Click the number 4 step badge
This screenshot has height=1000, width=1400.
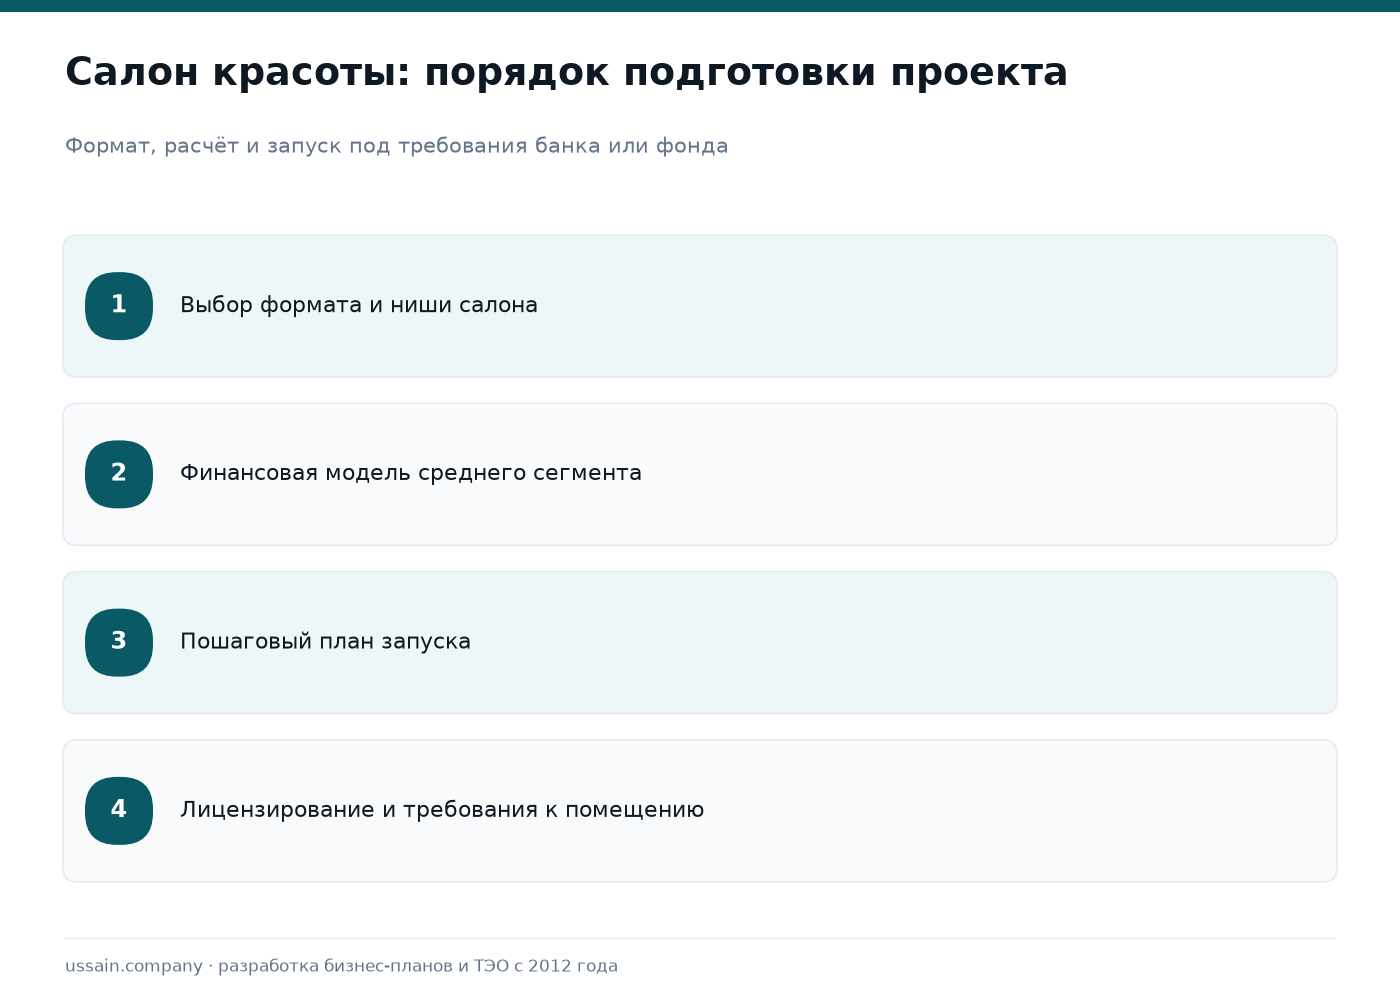pos(119,810)
